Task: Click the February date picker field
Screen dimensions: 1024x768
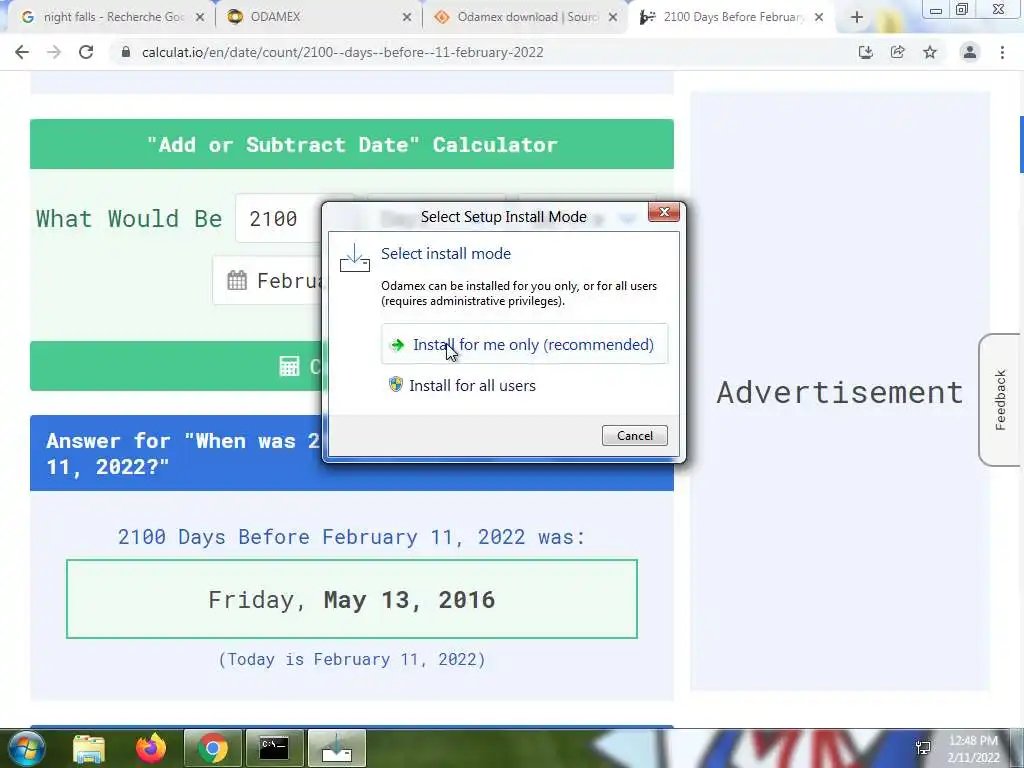Action: tap(268, 281)
